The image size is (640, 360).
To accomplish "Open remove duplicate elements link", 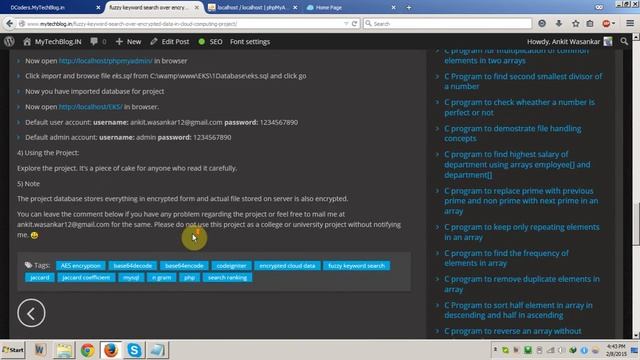I will pos(522,284).
